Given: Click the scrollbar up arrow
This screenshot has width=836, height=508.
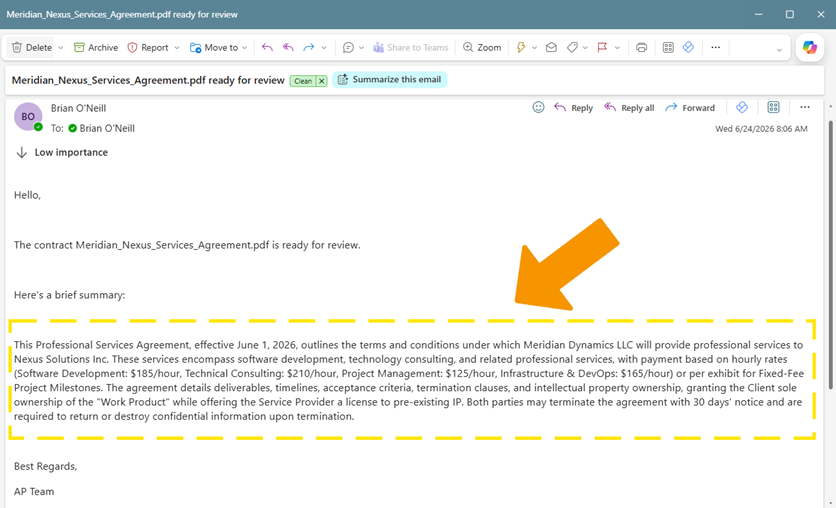Looking at the screenshot, I should [x=830, y=107].
